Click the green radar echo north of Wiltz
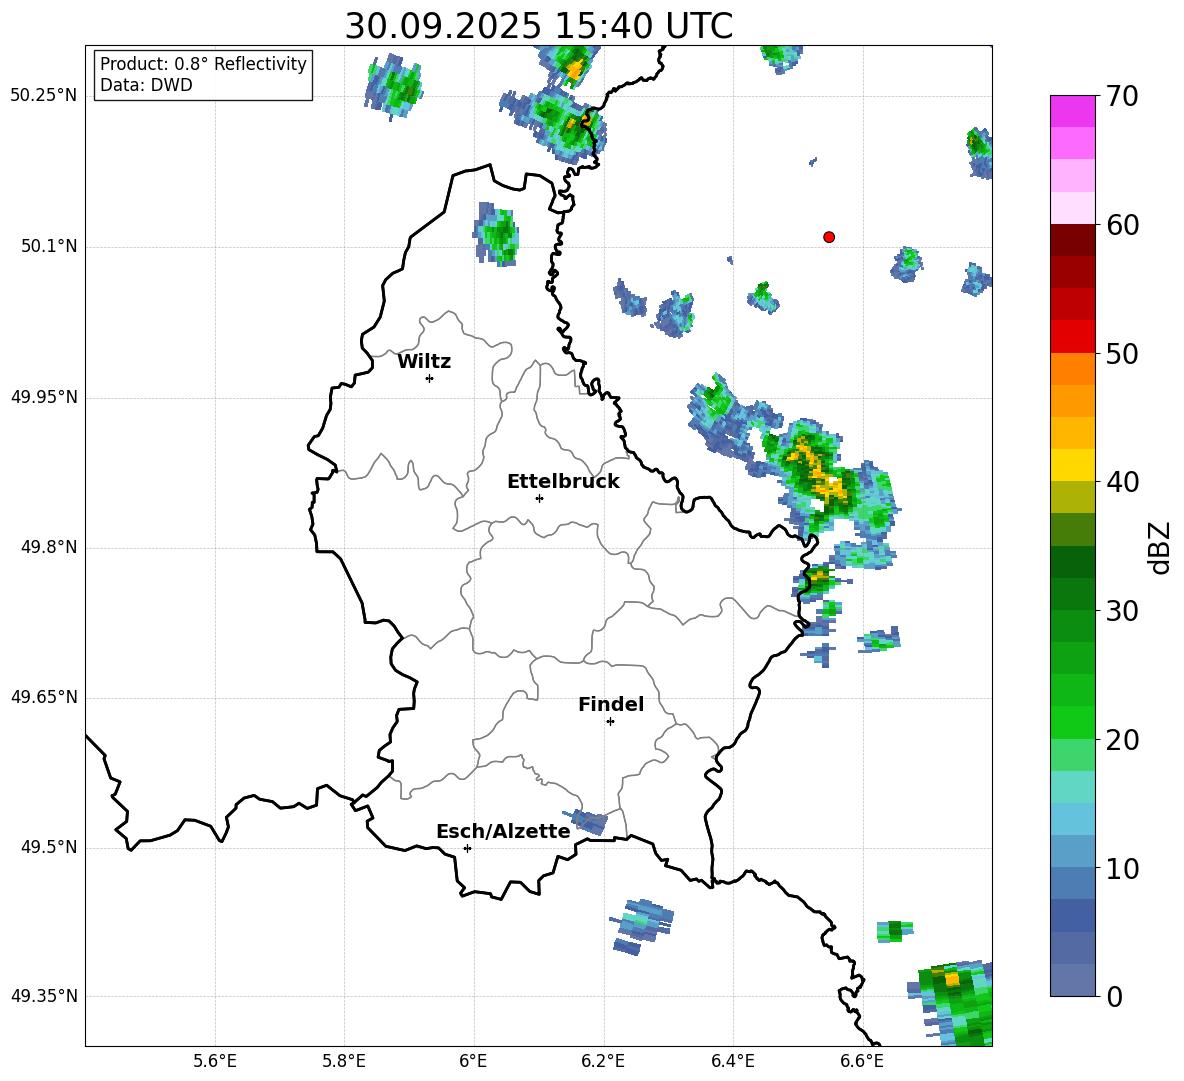The image size is (1184, 1081). (x=497, y=233)
